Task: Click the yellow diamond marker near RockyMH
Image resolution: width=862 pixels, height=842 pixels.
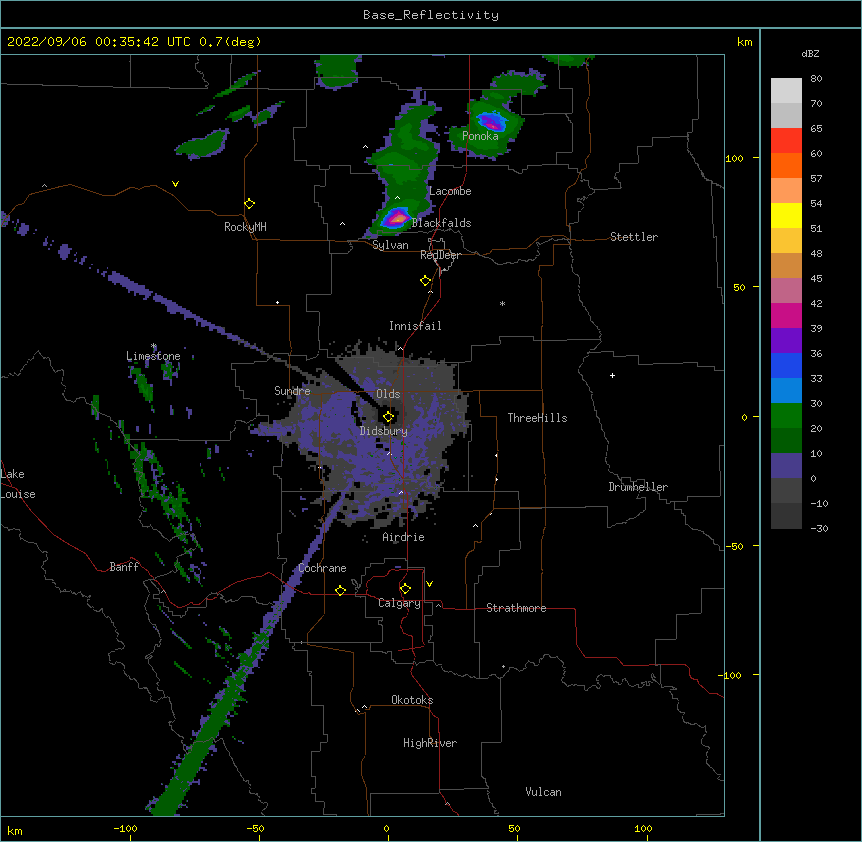Action: point(249,204)
